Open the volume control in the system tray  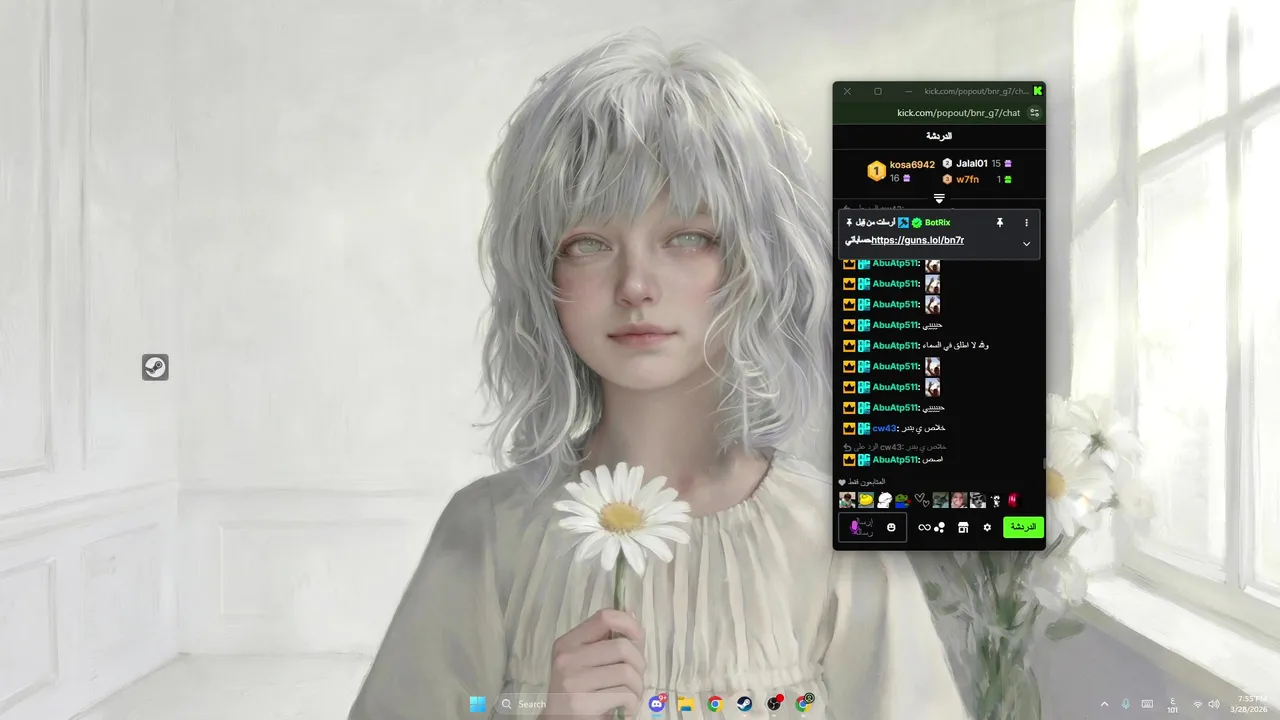(1213, 704)
